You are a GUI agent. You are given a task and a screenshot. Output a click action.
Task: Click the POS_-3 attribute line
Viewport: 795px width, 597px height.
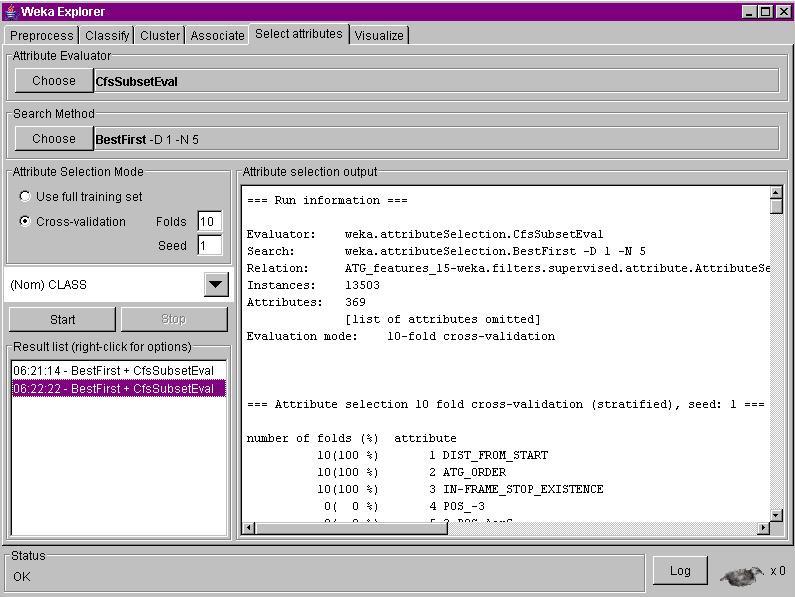click(405, 506)
